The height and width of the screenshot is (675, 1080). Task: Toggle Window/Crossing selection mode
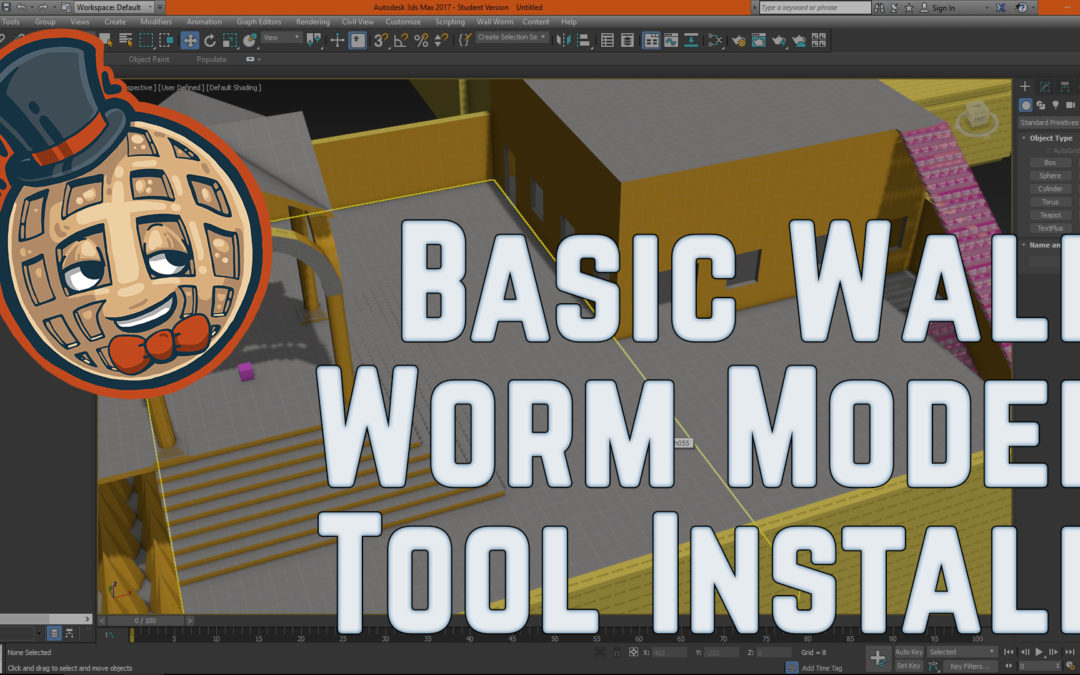[166, 40]
